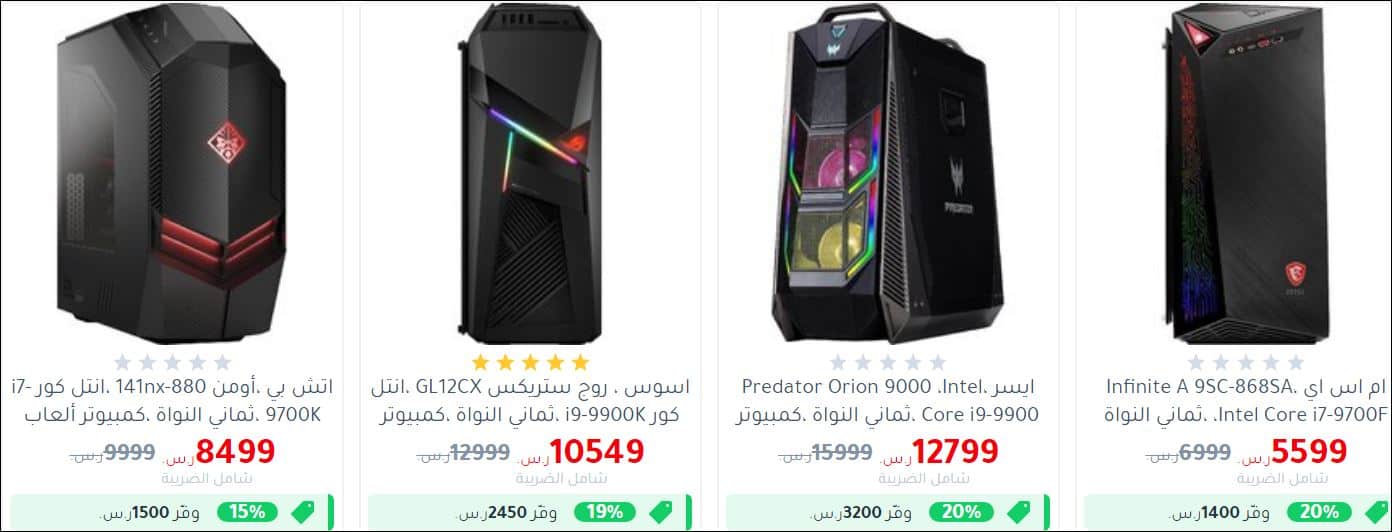Click the 20% badge on MSI Infinite card
This screenshot has height=532, width=1392.
tap(1319, 512)
